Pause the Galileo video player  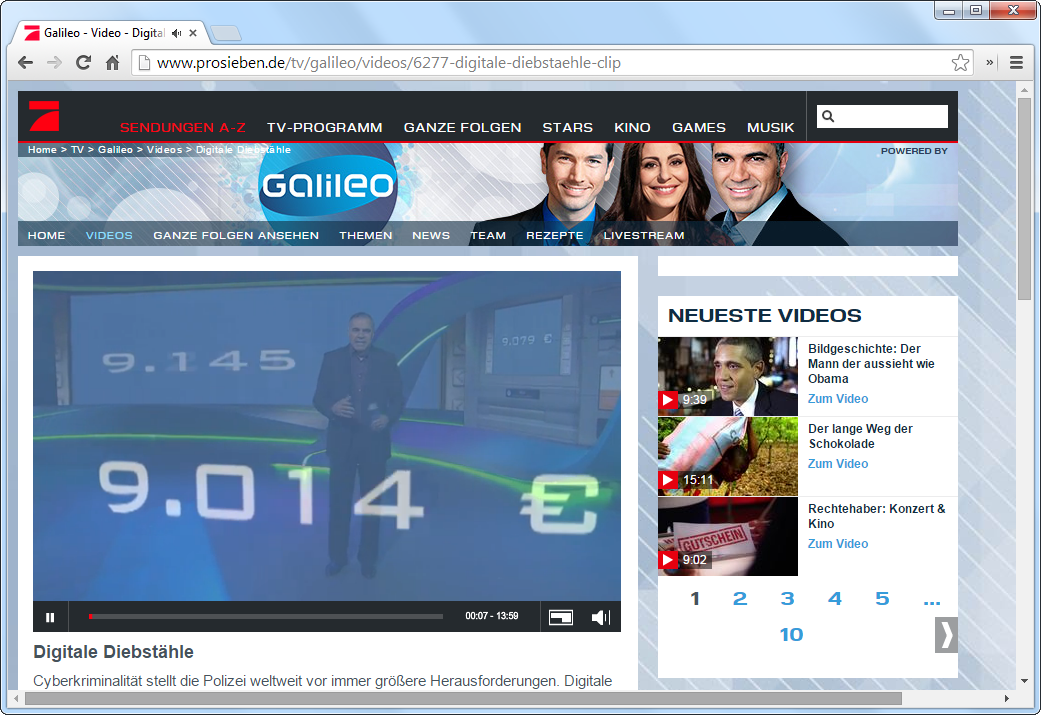point(50,617)
